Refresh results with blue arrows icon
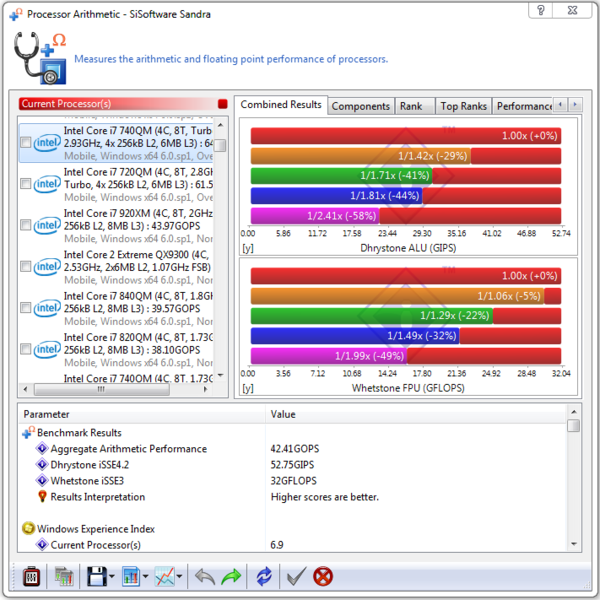The height and width of the screenshot is (600, 600). (264, 577)
